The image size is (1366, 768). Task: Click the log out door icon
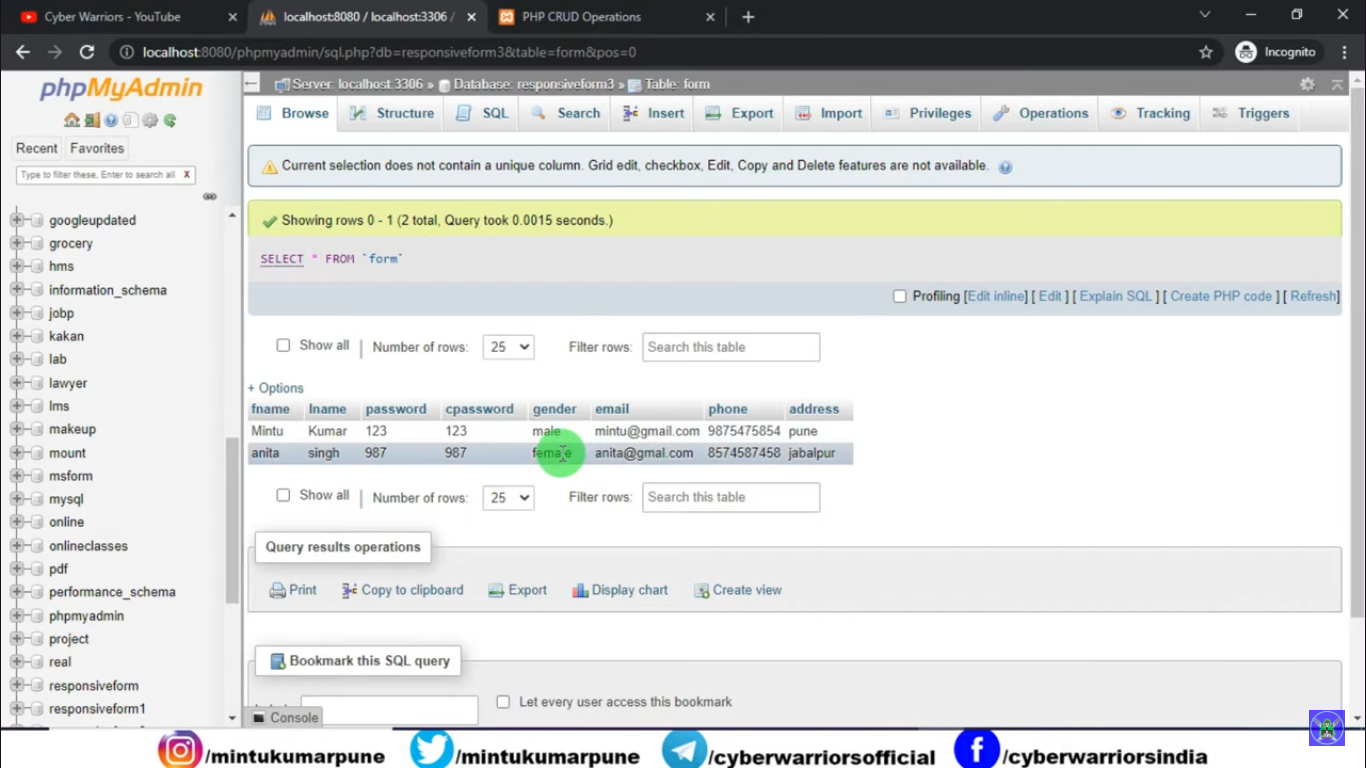click(91, 120)
